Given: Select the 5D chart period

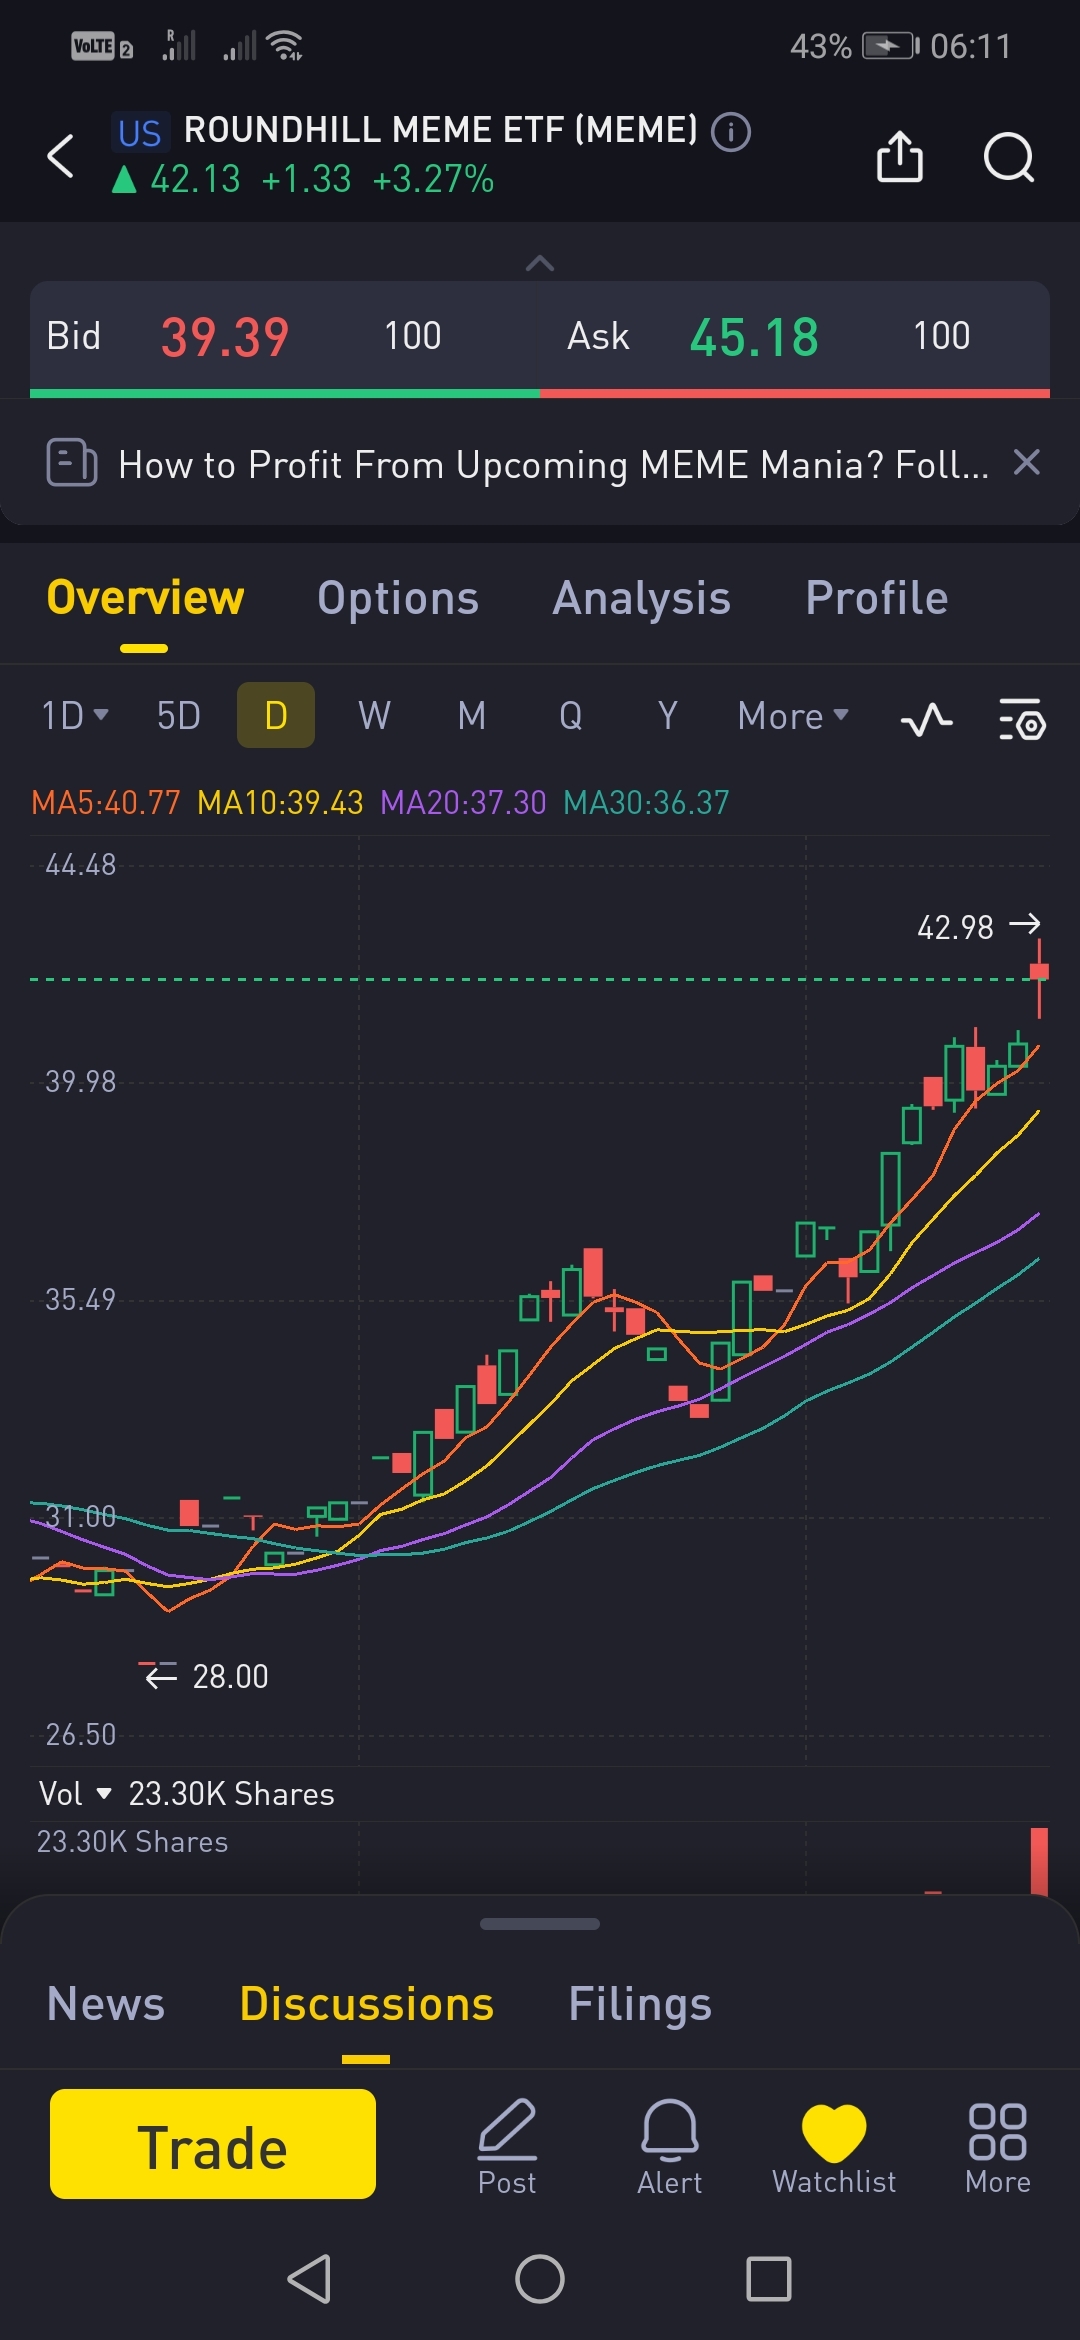Looking at the screenshot, I should [179, 716].
